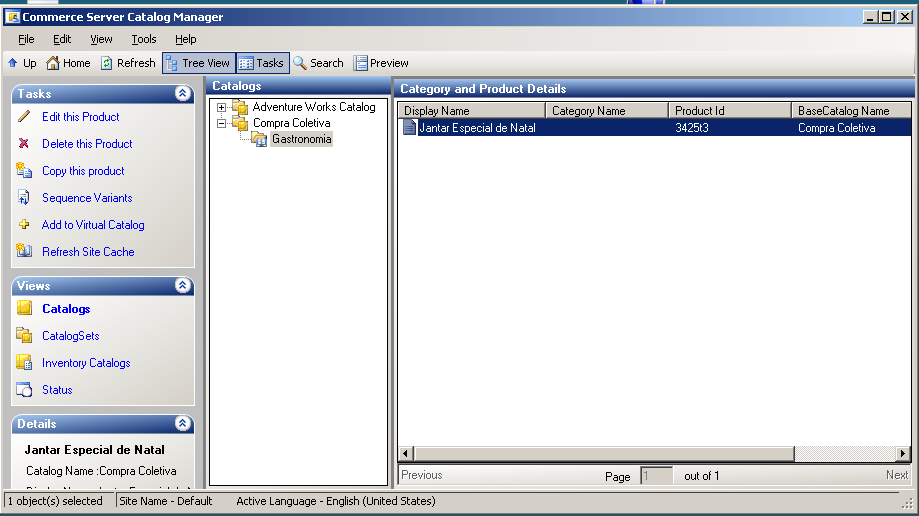Screen dimensions: 919x516
Task: Click the Home house icon
Action: [x=53, y=62]
